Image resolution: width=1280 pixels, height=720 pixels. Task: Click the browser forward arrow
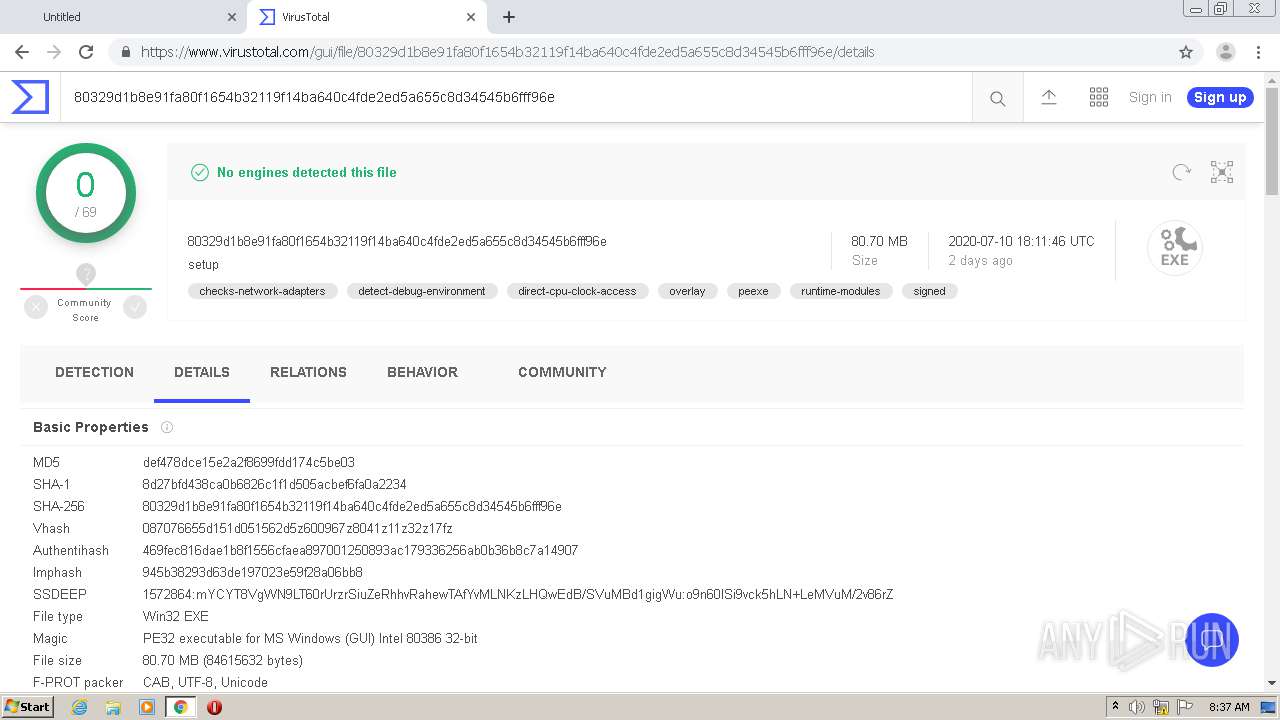pos(54,52)
